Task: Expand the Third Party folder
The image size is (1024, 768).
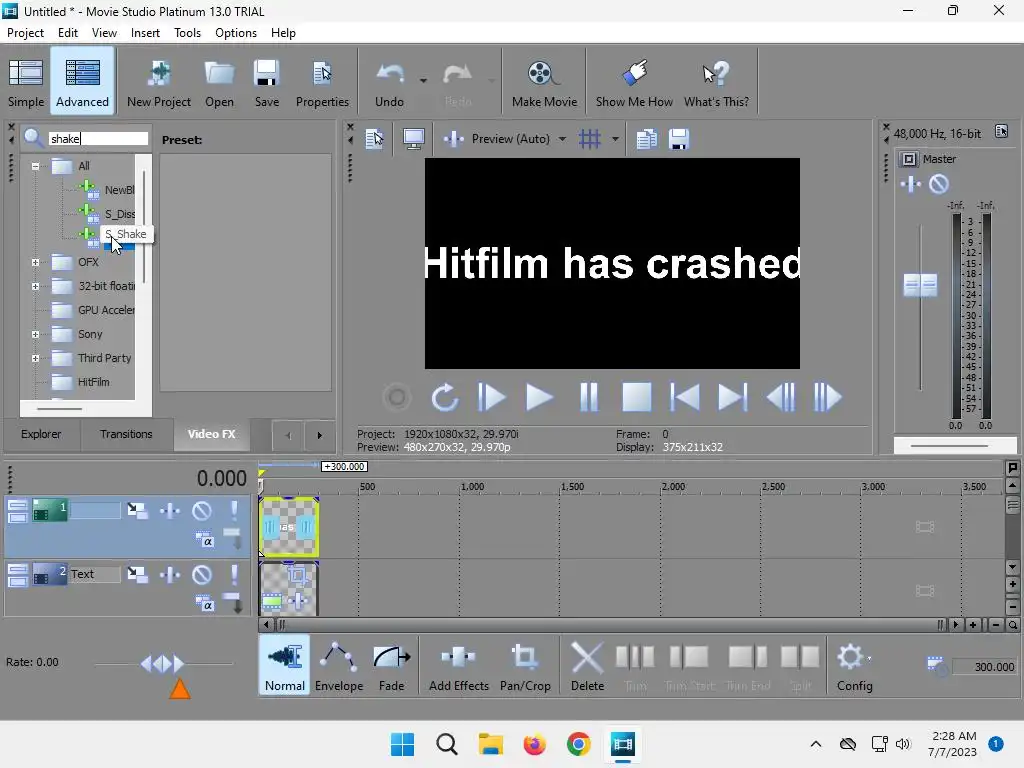Action: (x=35, y=358)
